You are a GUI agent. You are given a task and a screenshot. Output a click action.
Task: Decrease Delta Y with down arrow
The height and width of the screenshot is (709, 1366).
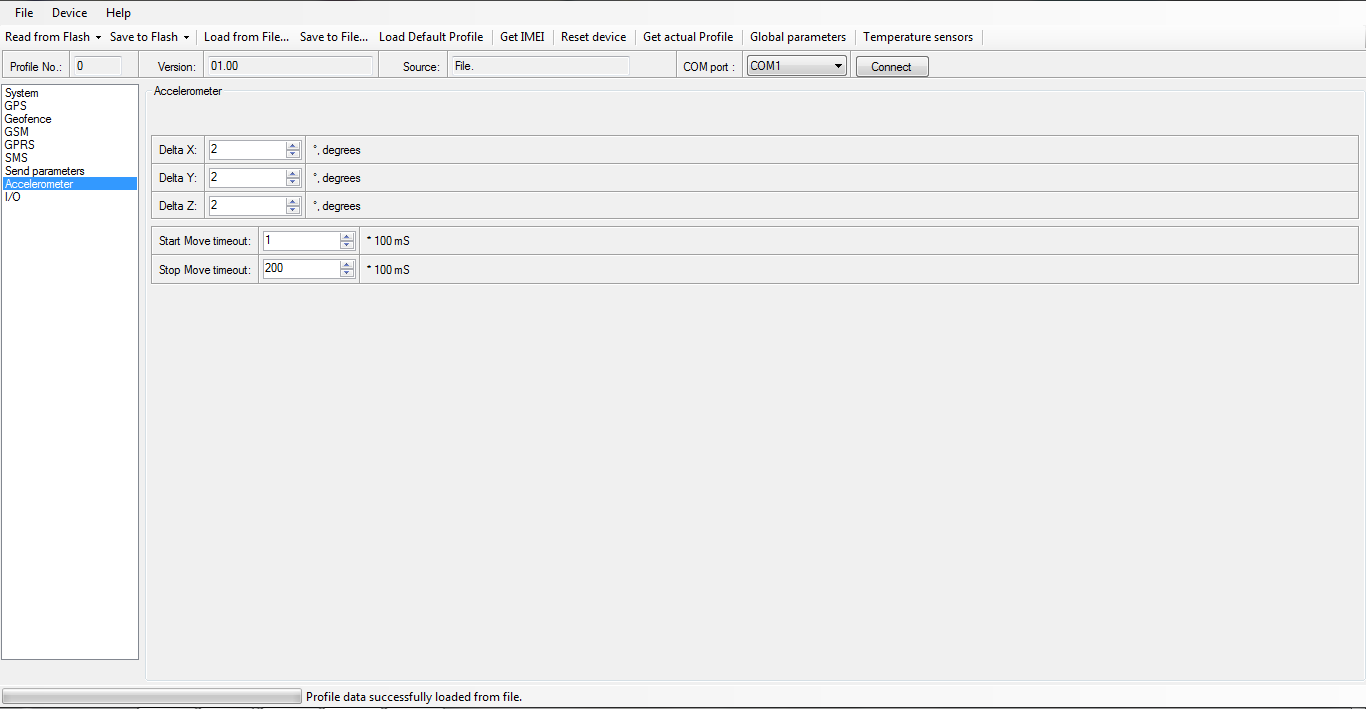coord(293,182)
